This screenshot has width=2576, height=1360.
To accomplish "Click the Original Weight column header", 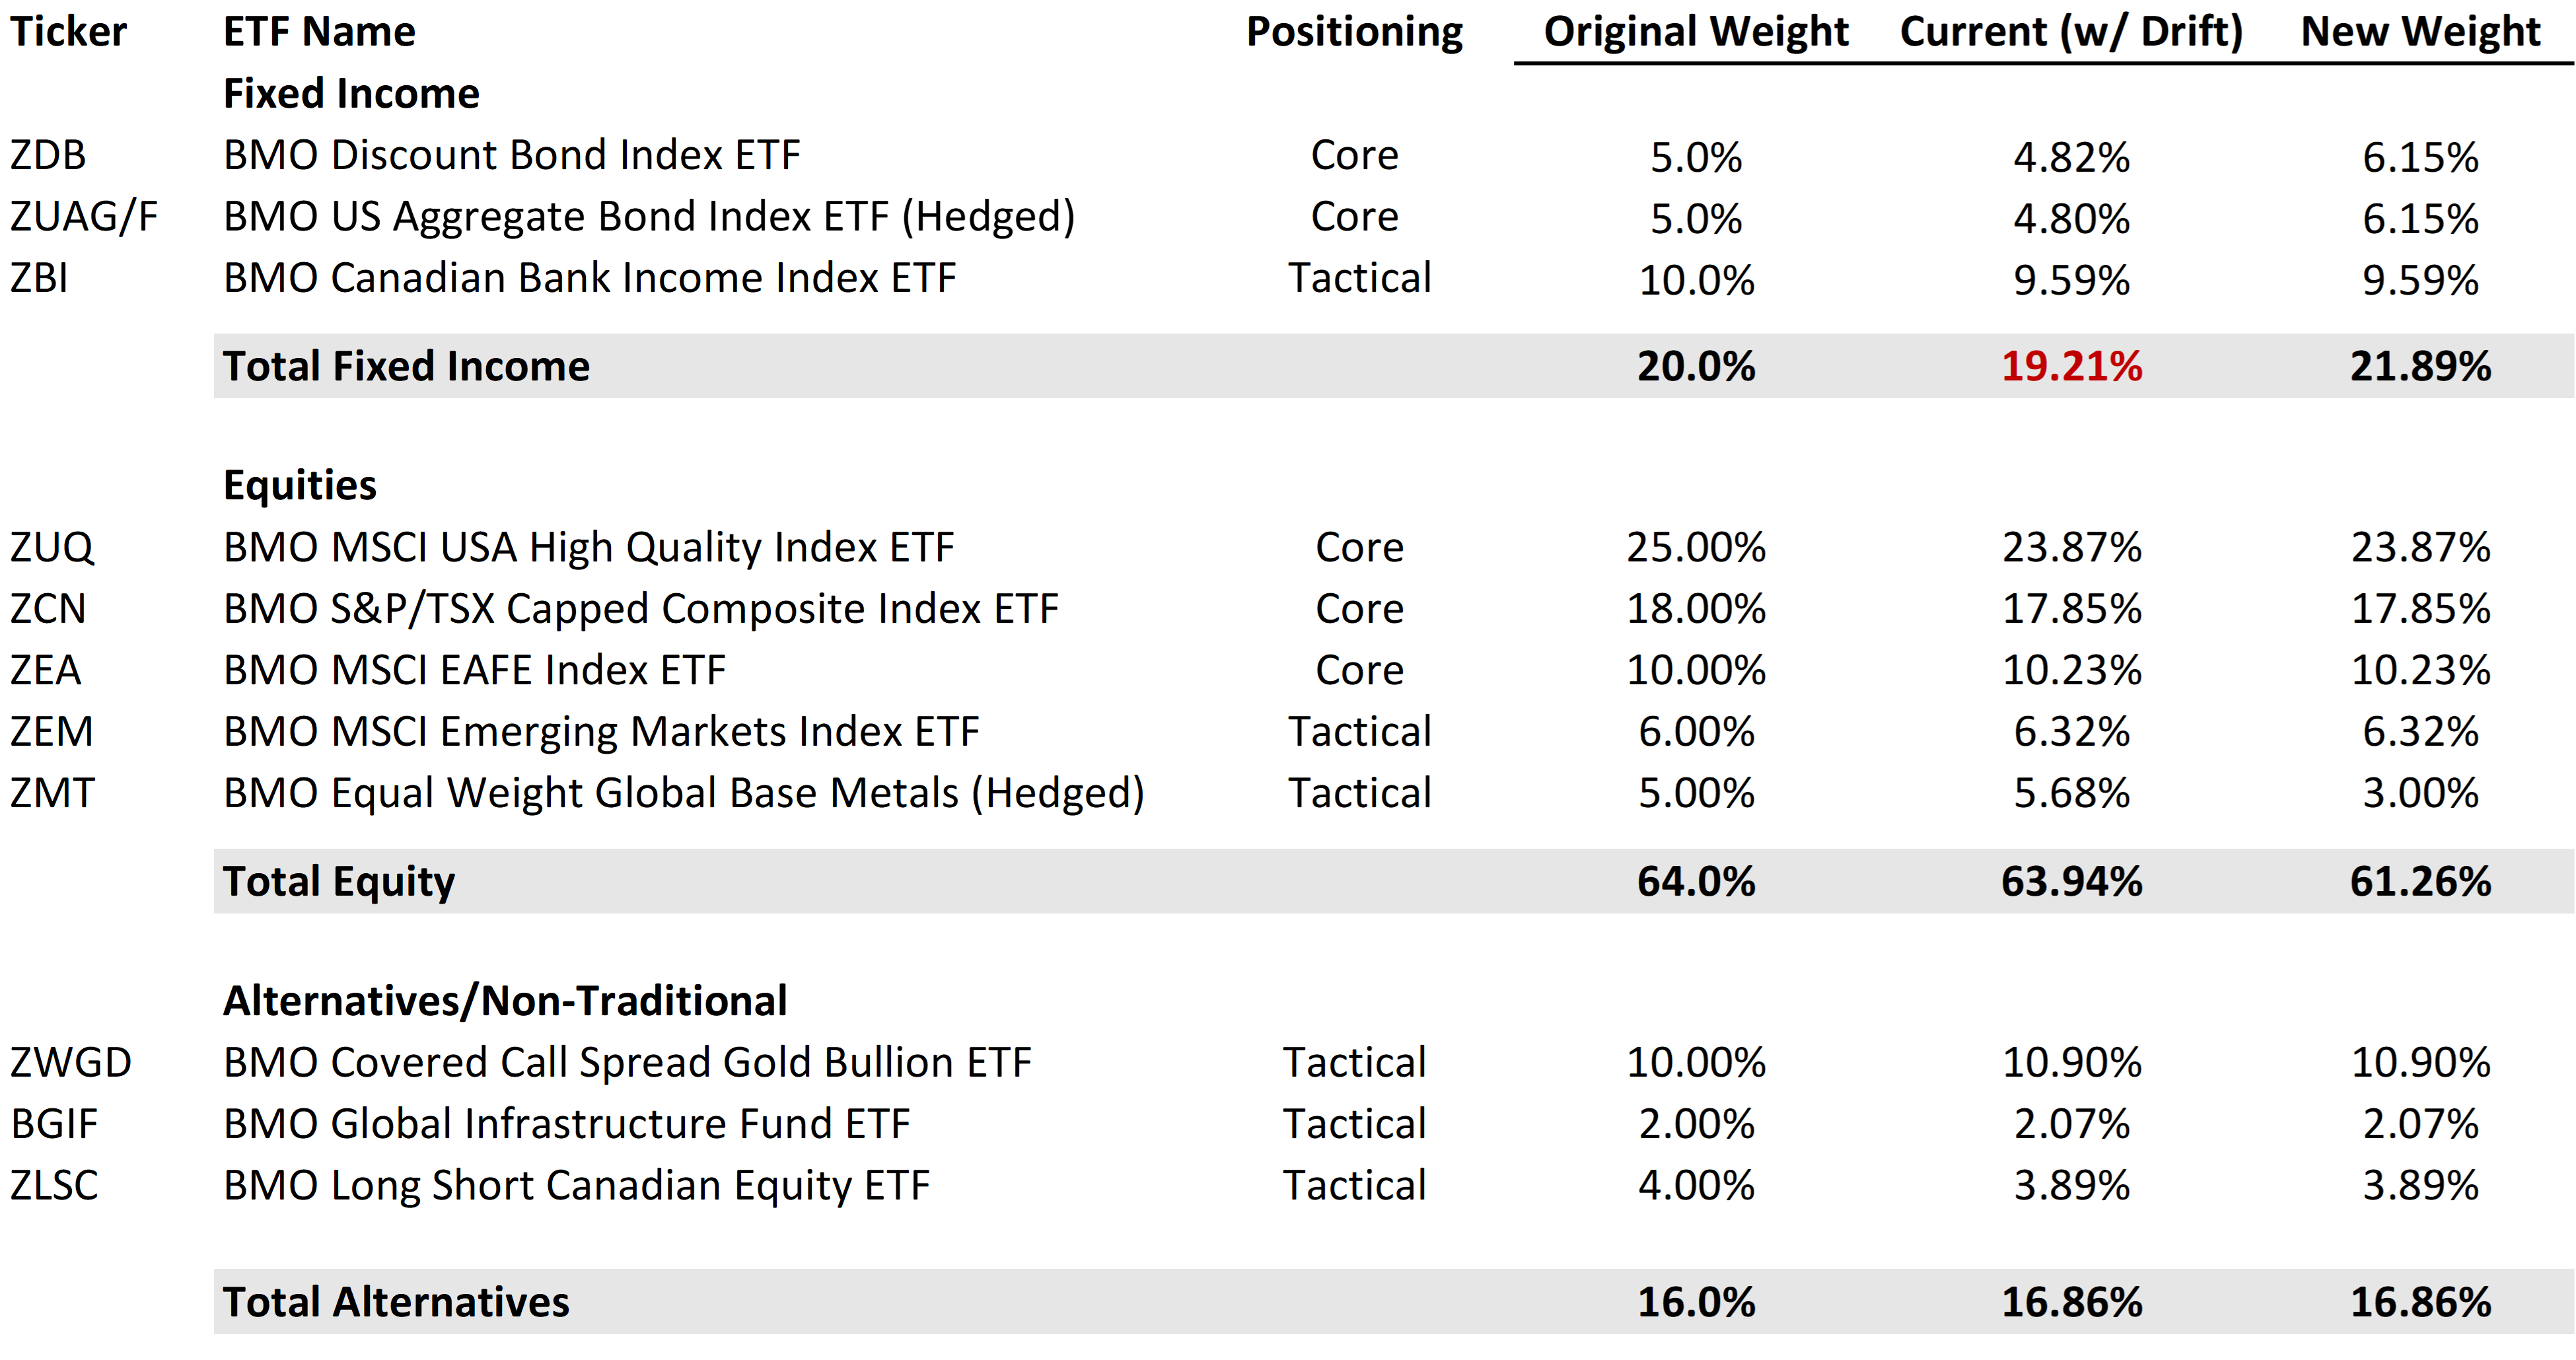I will click(1696, 32).
